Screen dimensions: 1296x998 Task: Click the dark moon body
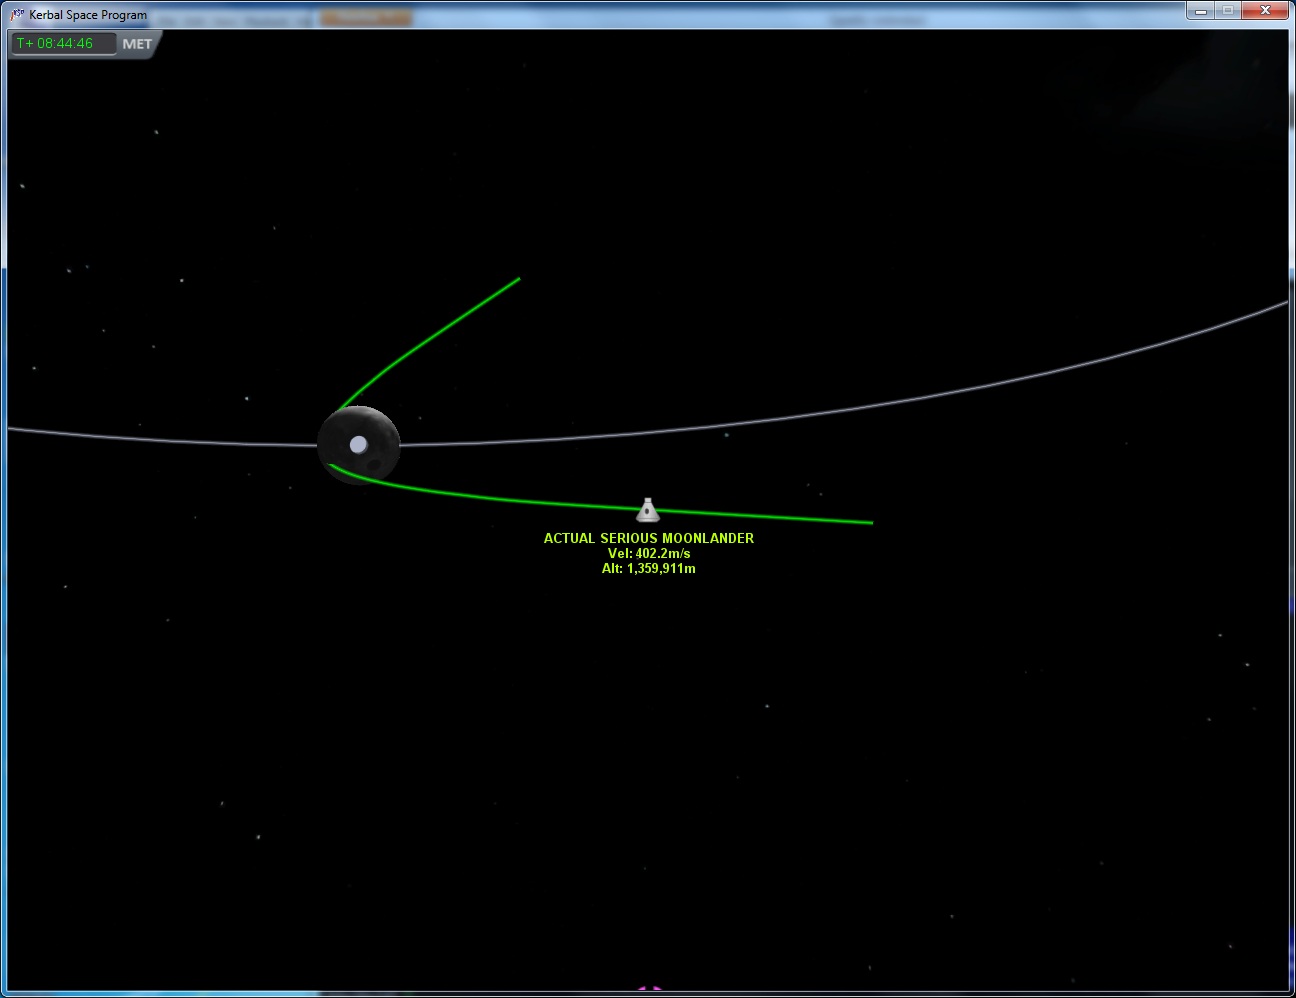(x=359, y=445)
